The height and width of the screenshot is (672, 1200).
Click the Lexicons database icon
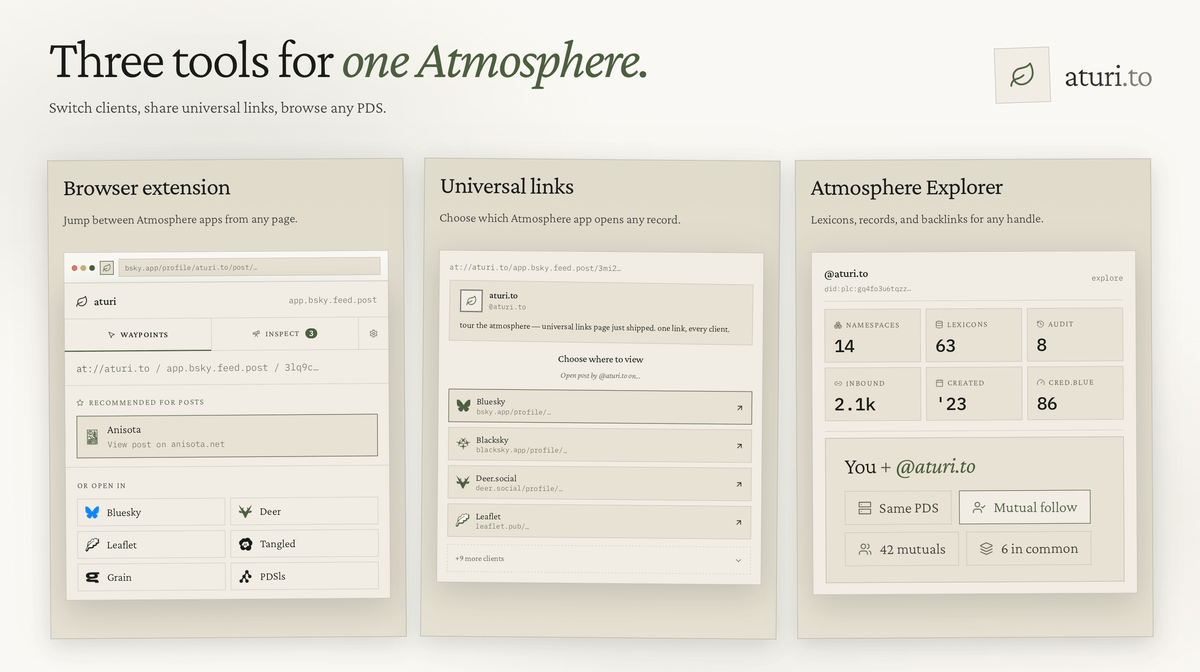[940, 325]
